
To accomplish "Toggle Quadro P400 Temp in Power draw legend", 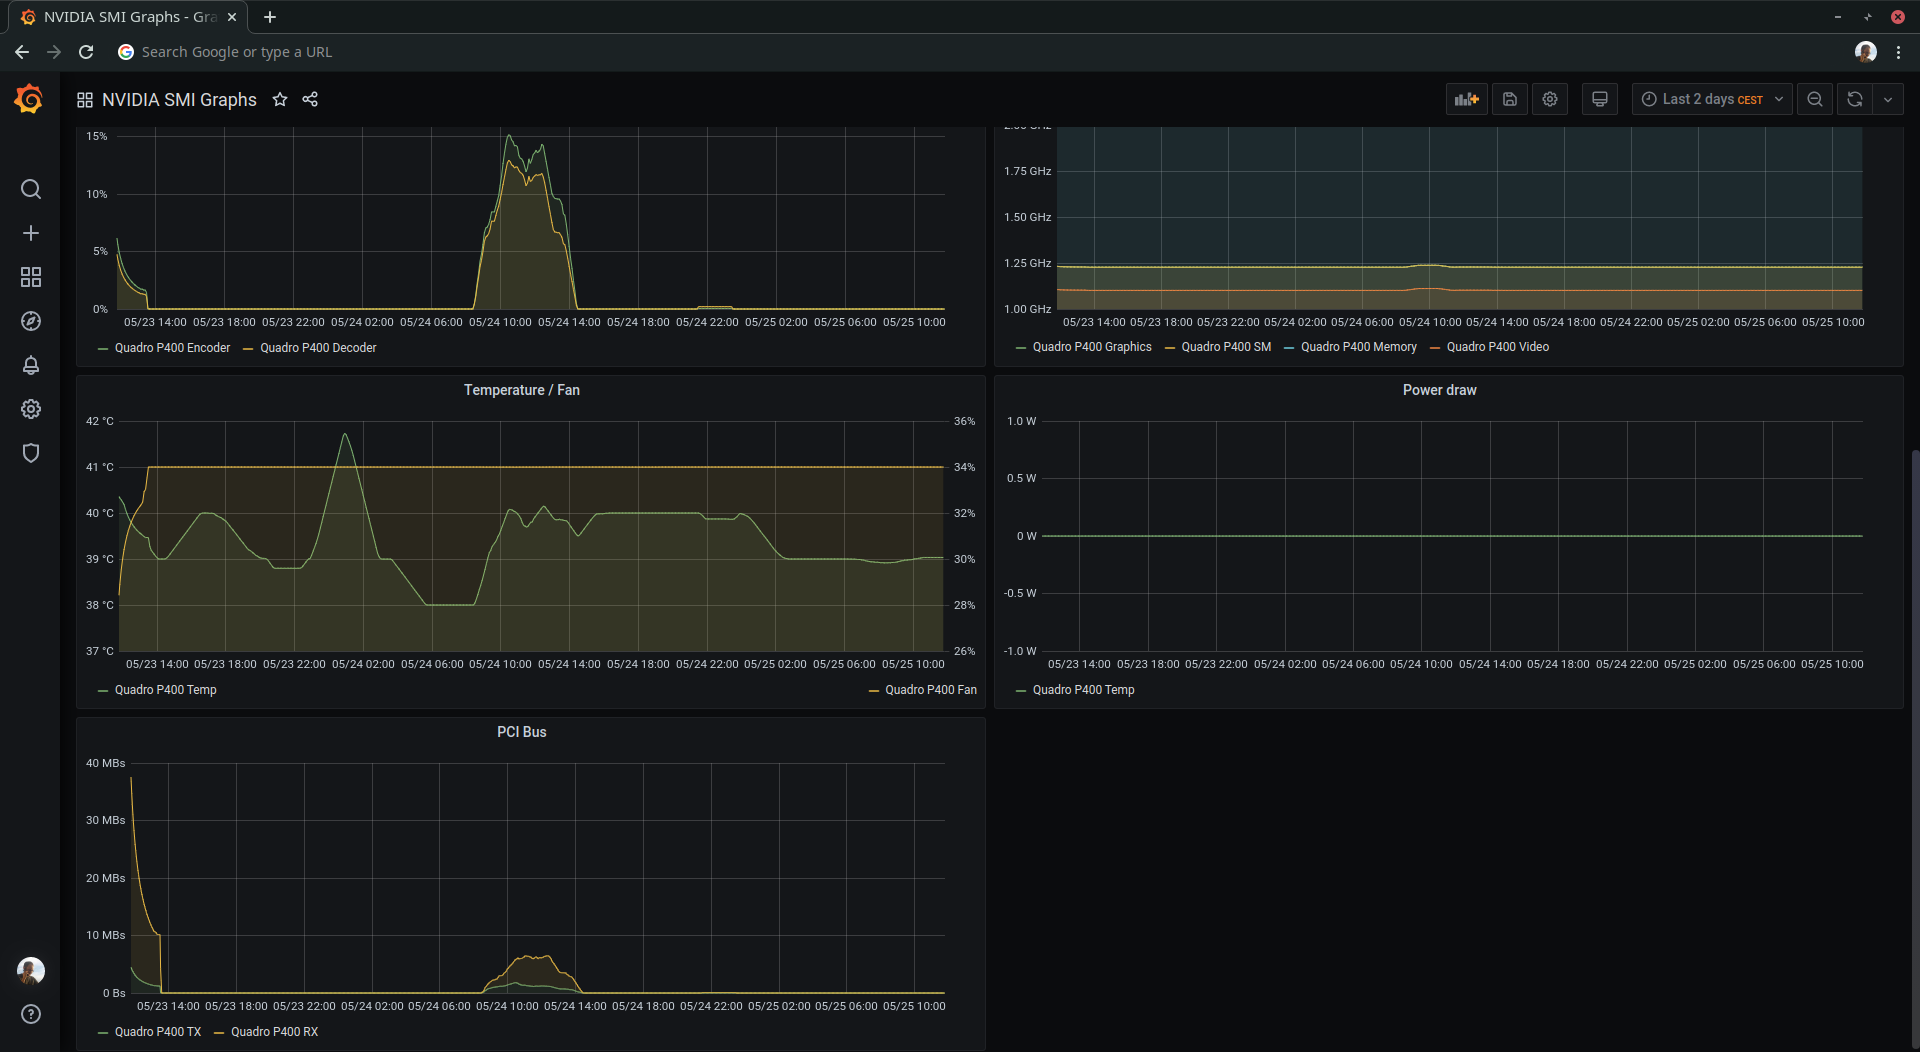I will (1083, 690).
